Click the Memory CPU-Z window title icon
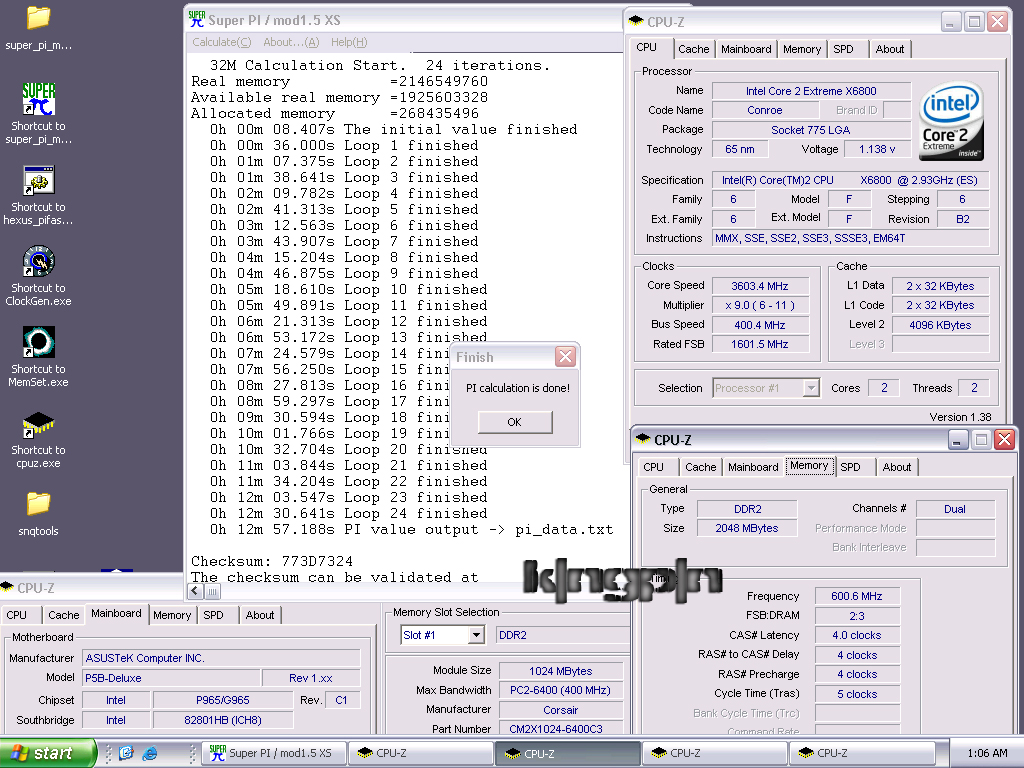1024x768 pixels. [643, 440]
